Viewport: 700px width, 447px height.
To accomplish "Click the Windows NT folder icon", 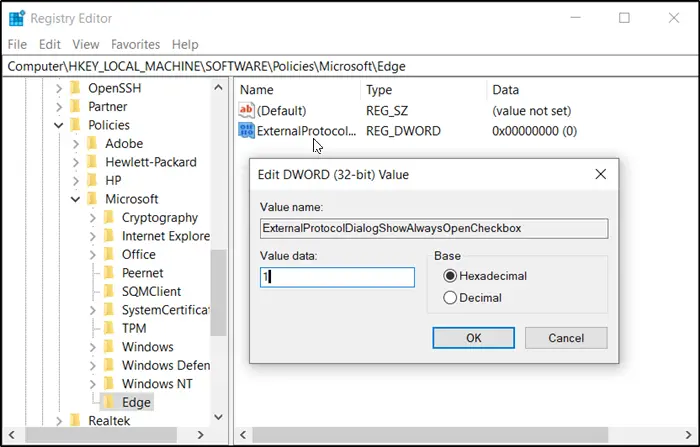I will click(109, 384).
